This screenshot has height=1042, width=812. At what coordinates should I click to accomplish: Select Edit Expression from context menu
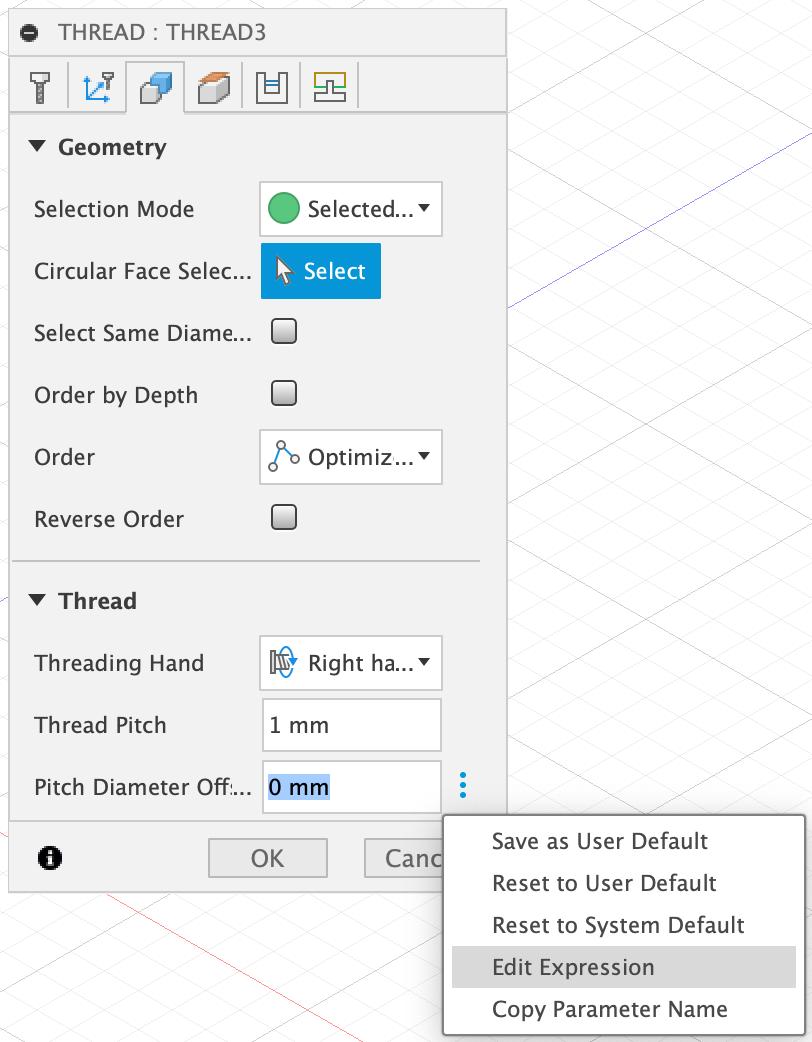click(623, 967)
